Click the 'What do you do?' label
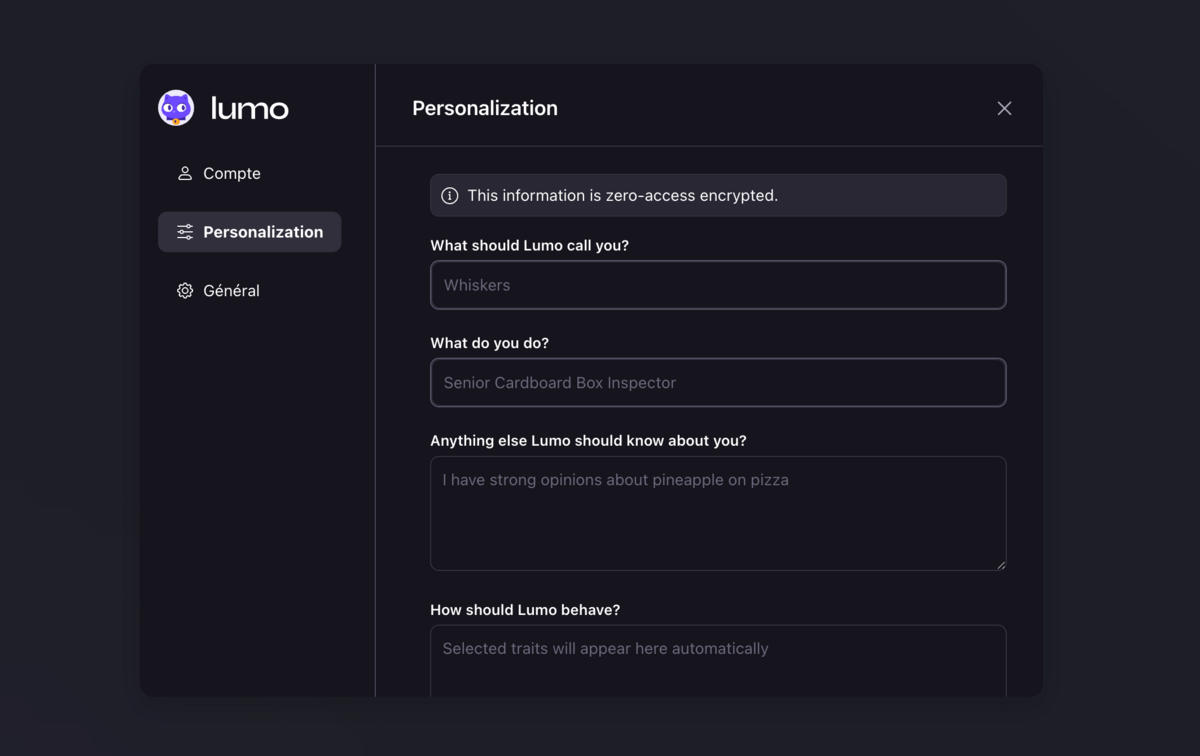This screenshot has width=1200, height=756. 489,343
